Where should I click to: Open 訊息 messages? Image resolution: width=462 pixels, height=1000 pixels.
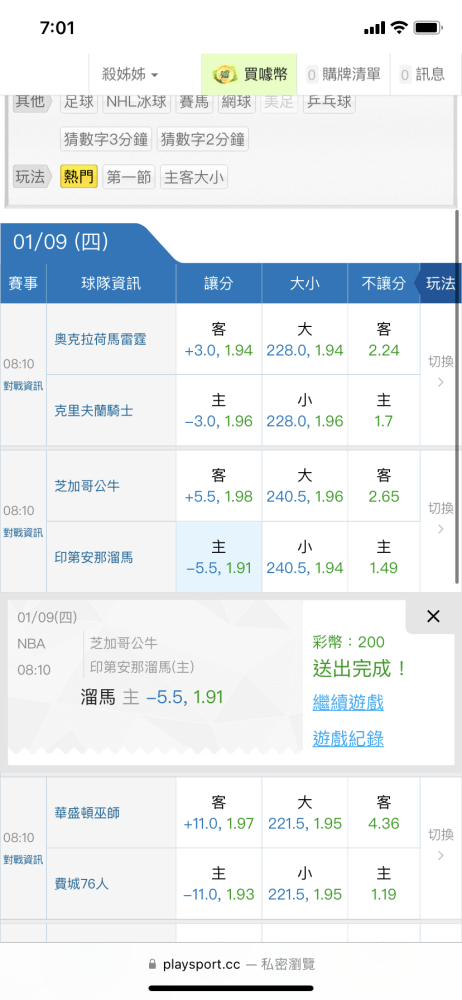pos(422,75)
